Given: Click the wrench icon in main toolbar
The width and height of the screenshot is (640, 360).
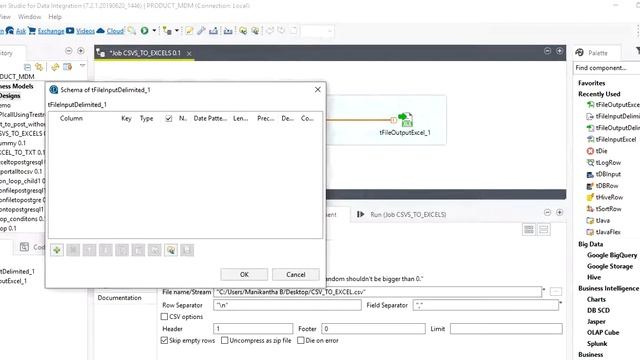Looking at the screenshot, I should 201,31.
